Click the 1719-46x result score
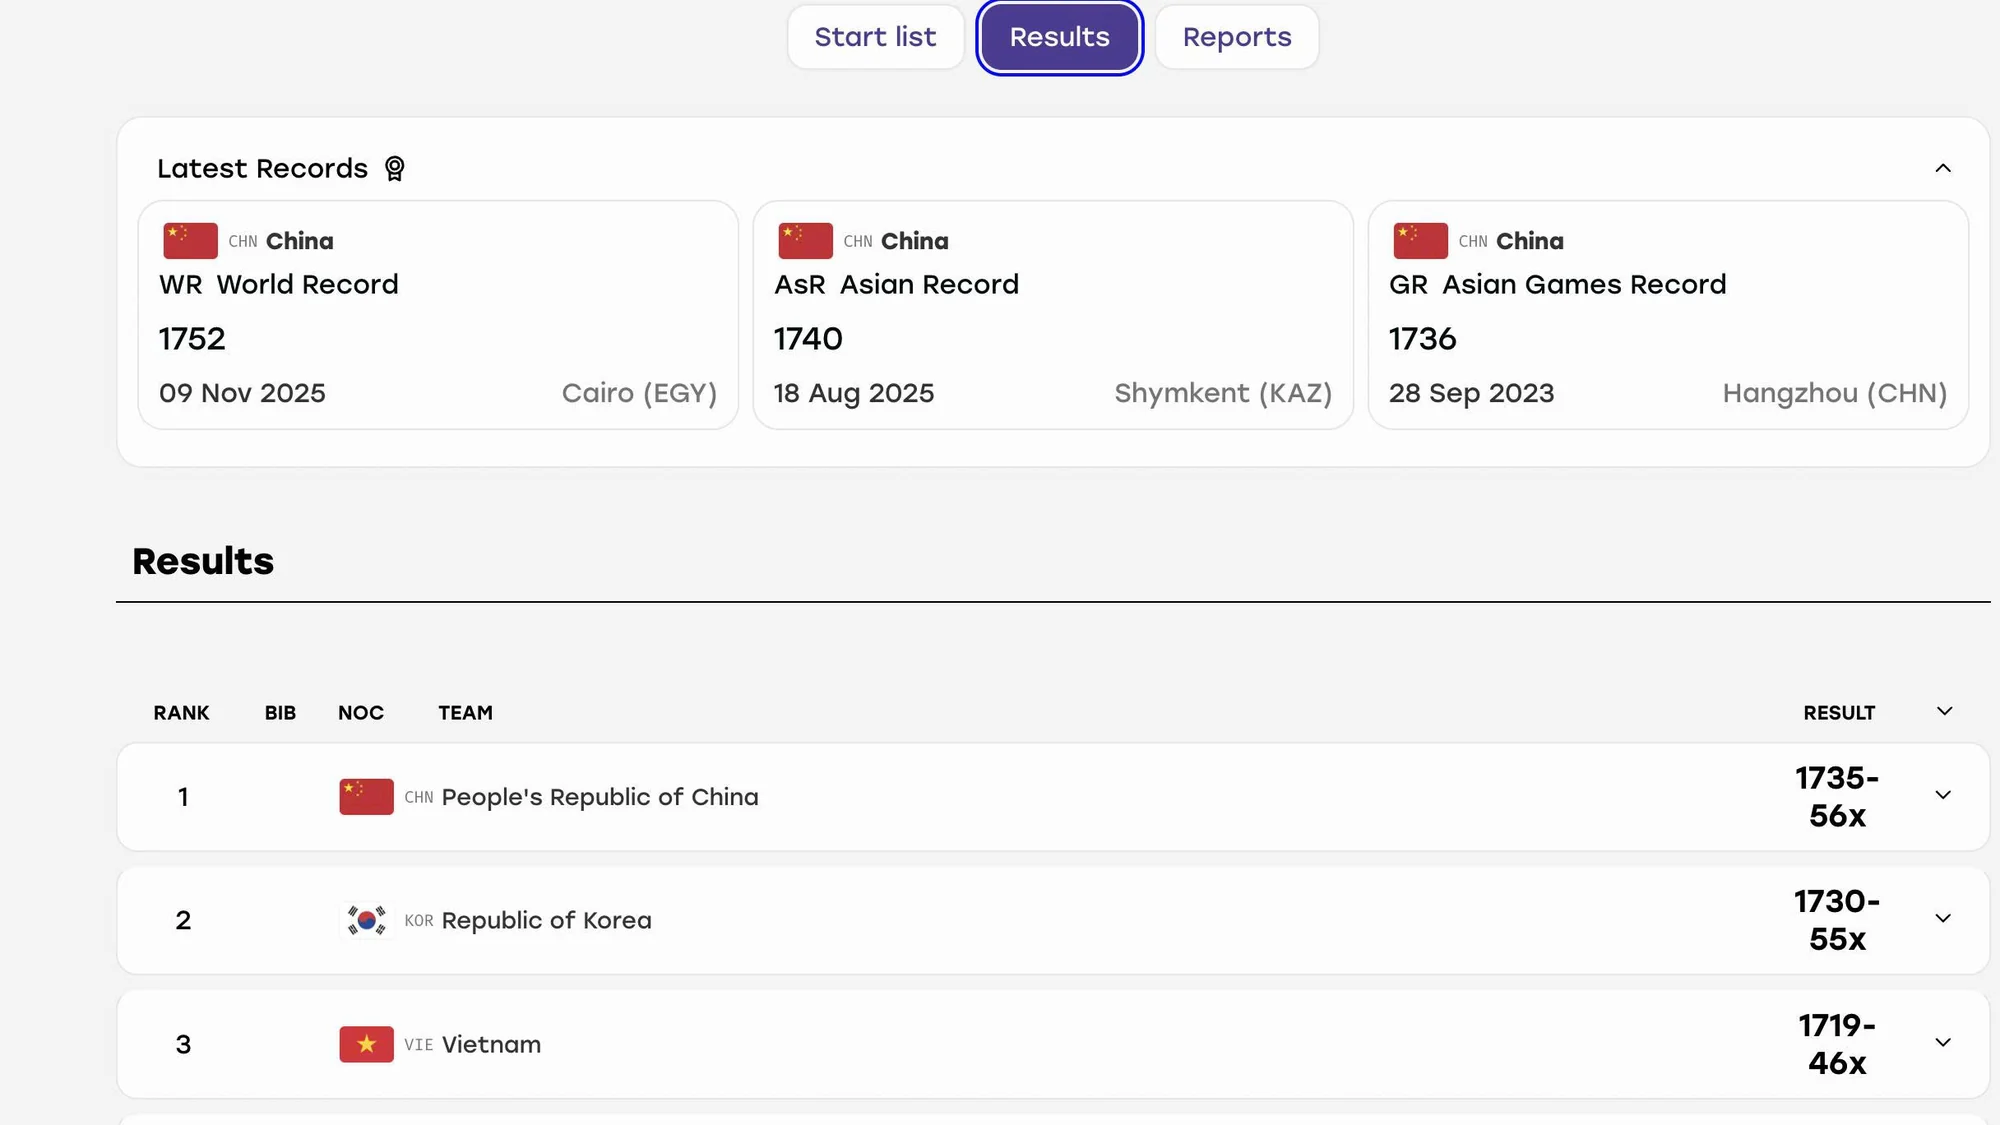2000x1125 pixels. pos(1837,1044)
